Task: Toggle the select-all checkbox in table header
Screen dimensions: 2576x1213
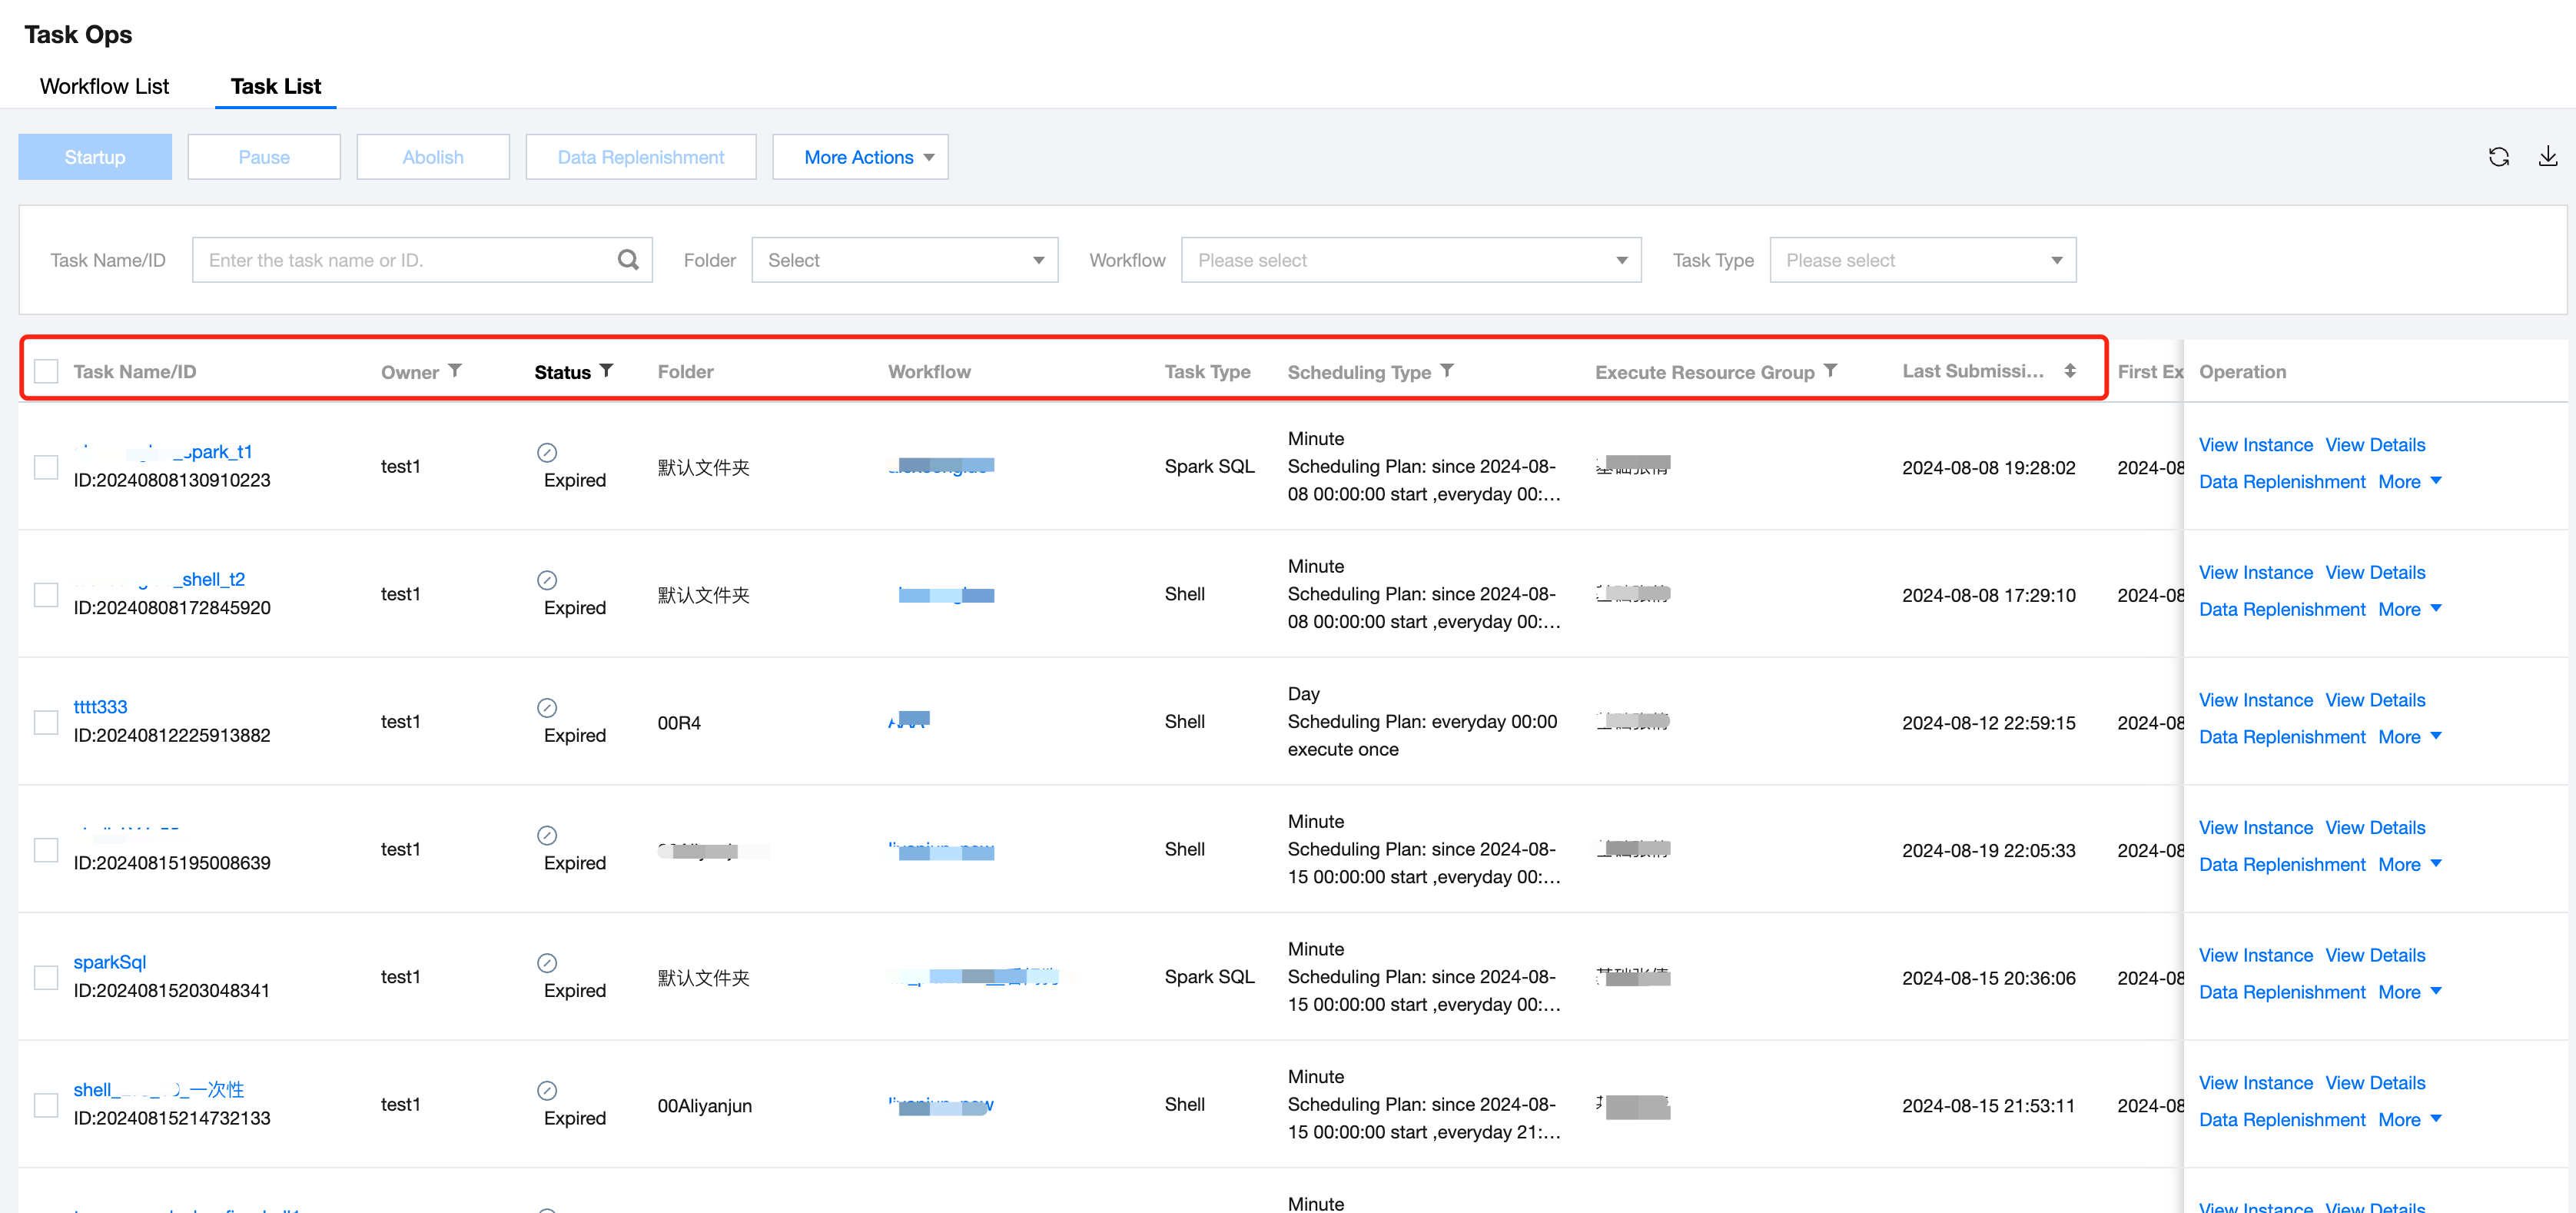Action: (46, 372)
